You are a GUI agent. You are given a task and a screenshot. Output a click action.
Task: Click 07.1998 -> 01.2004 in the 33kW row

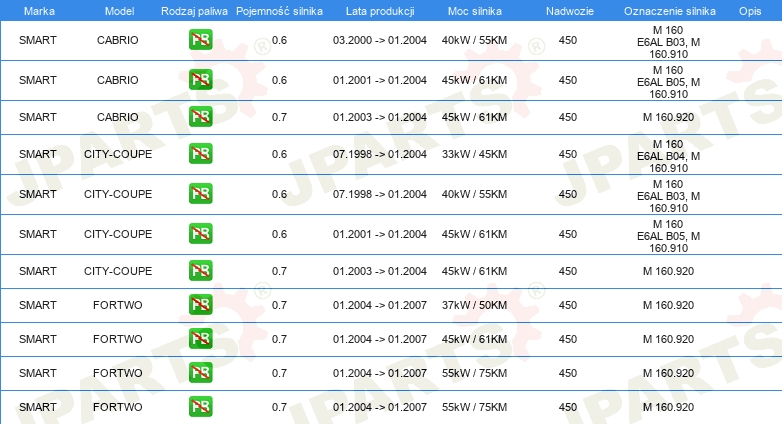(x=380, y=154)
